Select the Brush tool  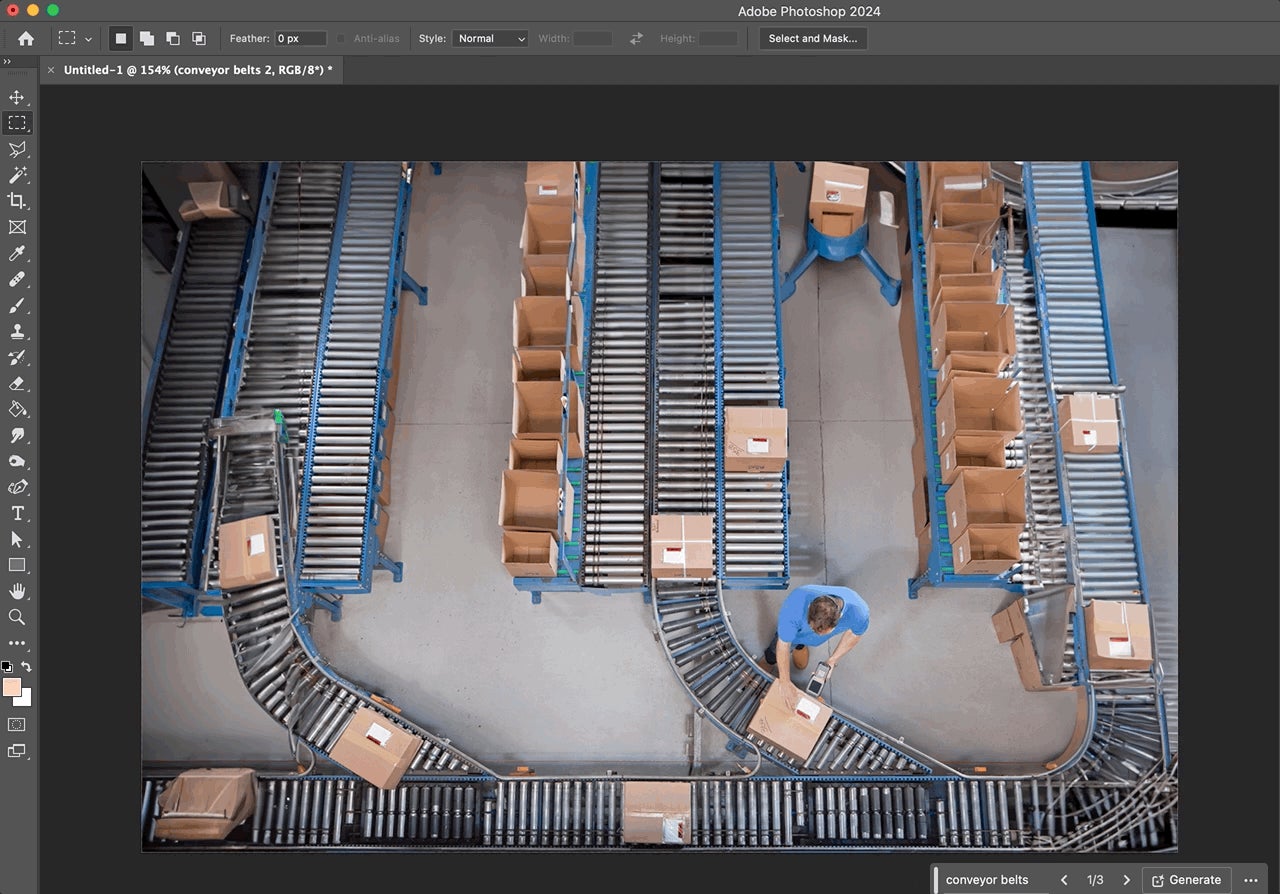(x=17, y=305)
